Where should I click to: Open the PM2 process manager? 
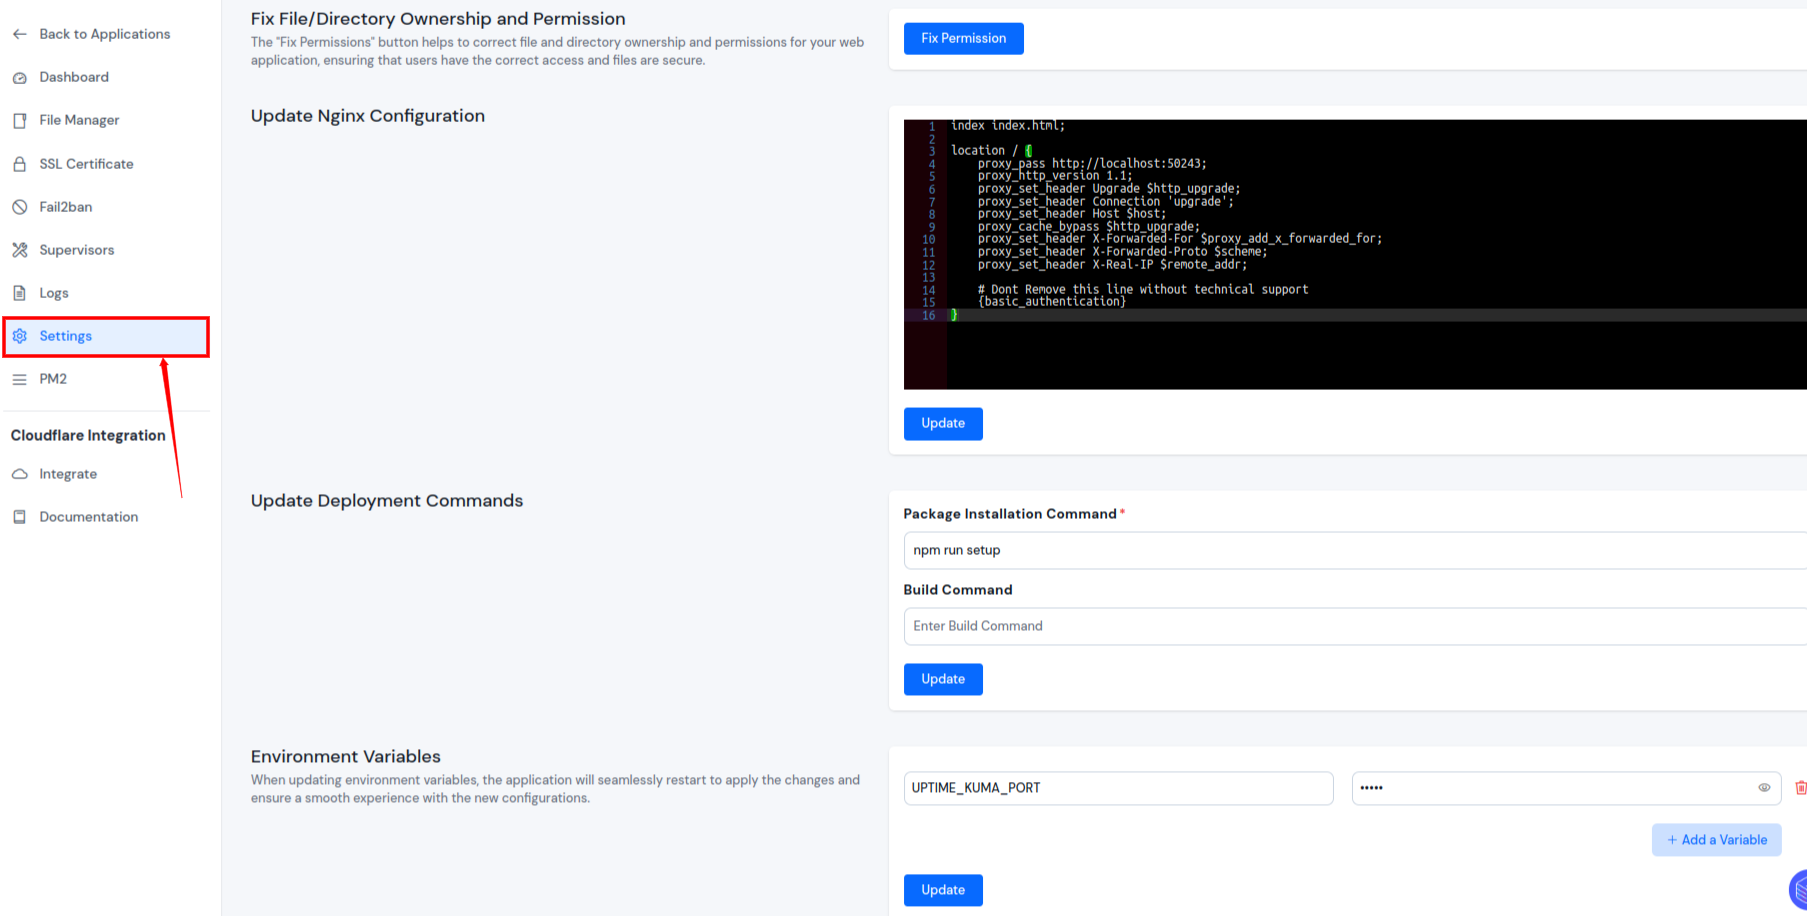(53, 378)
